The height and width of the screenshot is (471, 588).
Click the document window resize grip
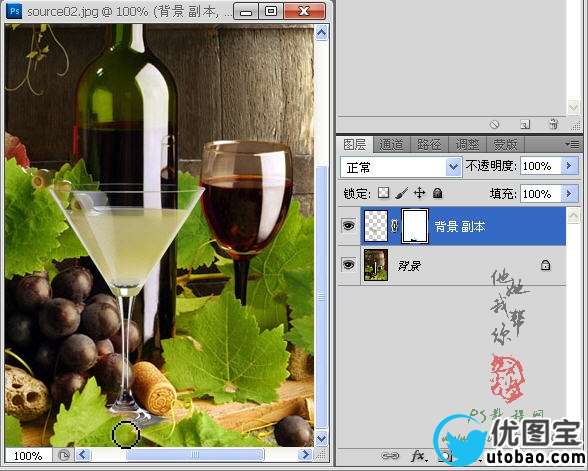(321, 455)
